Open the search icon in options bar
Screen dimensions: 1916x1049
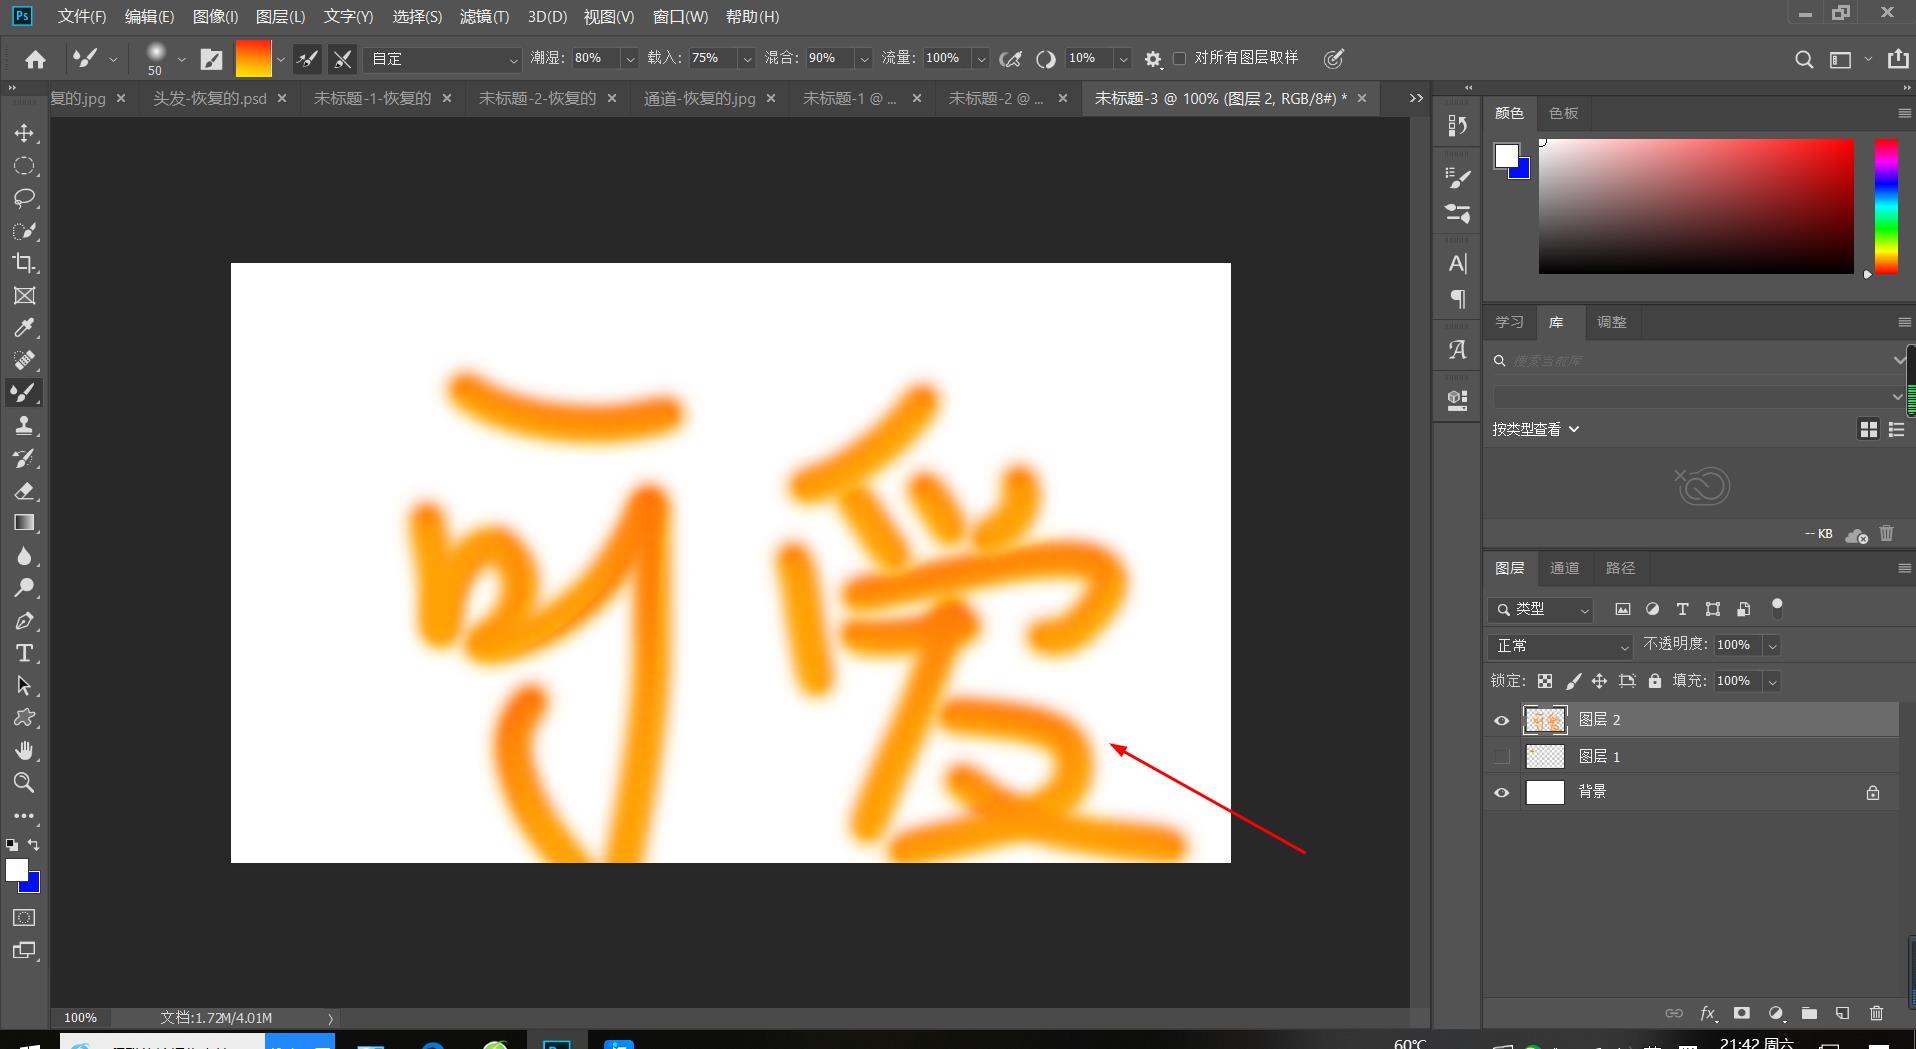(x=1804, y=60)
